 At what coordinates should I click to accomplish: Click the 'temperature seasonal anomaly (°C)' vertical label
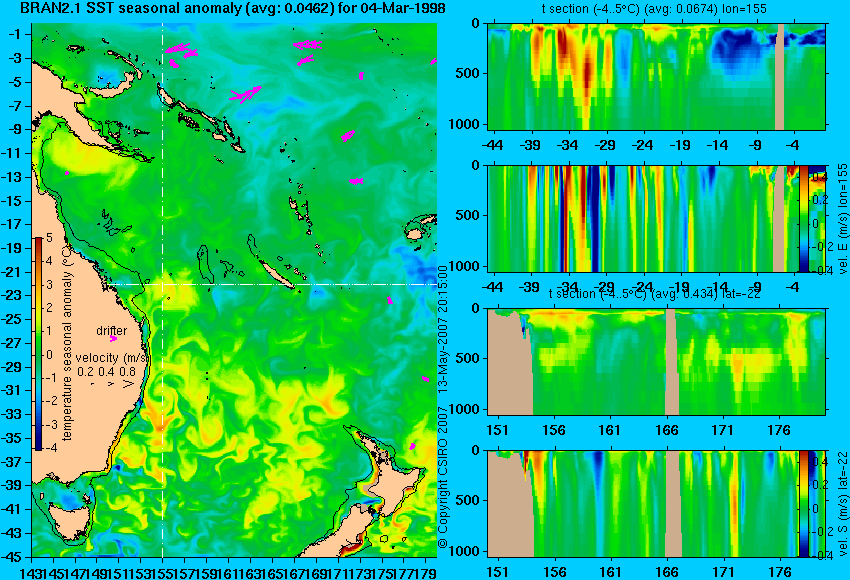68,341
